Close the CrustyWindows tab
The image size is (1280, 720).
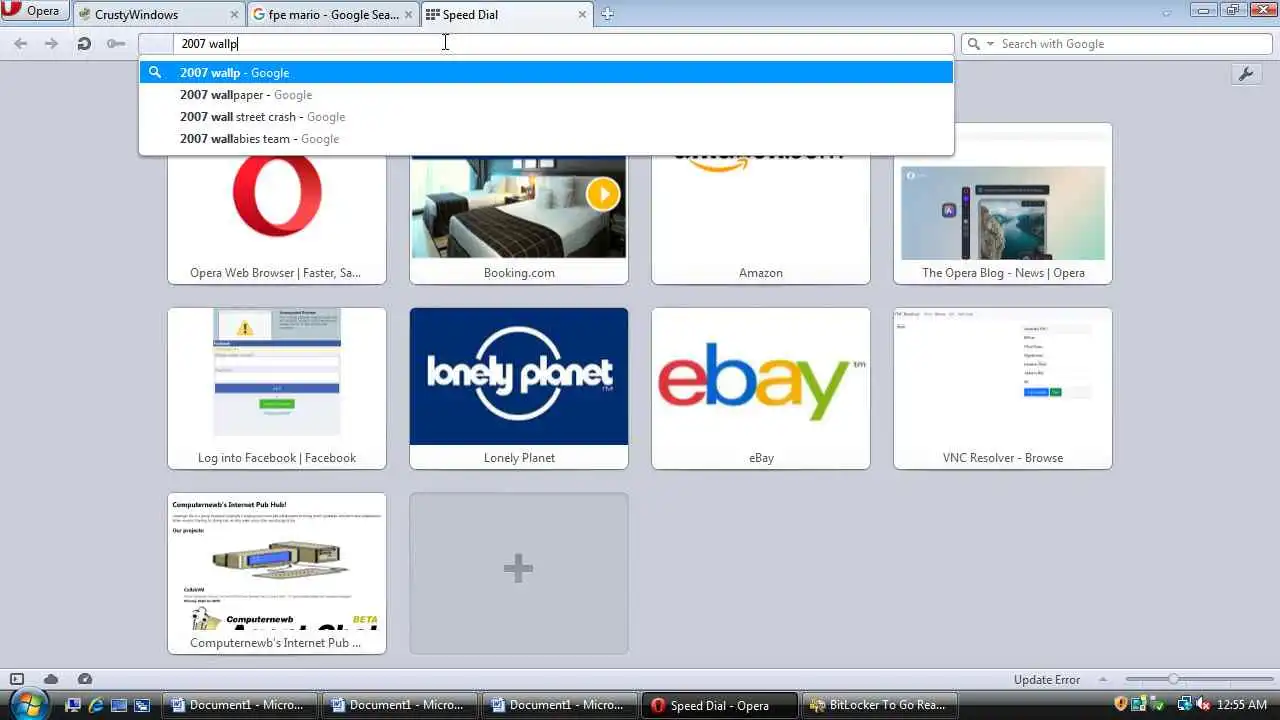click(235, 15)
